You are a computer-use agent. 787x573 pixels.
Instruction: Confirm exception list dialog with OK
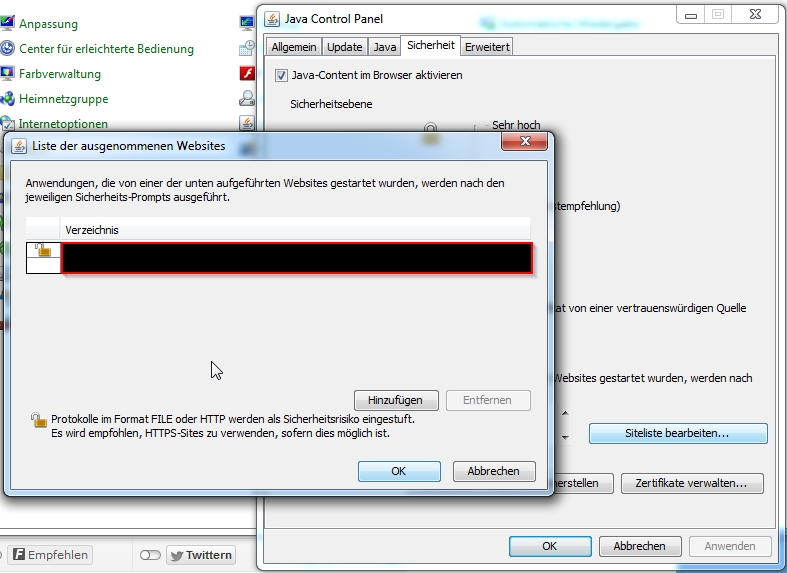399,471
